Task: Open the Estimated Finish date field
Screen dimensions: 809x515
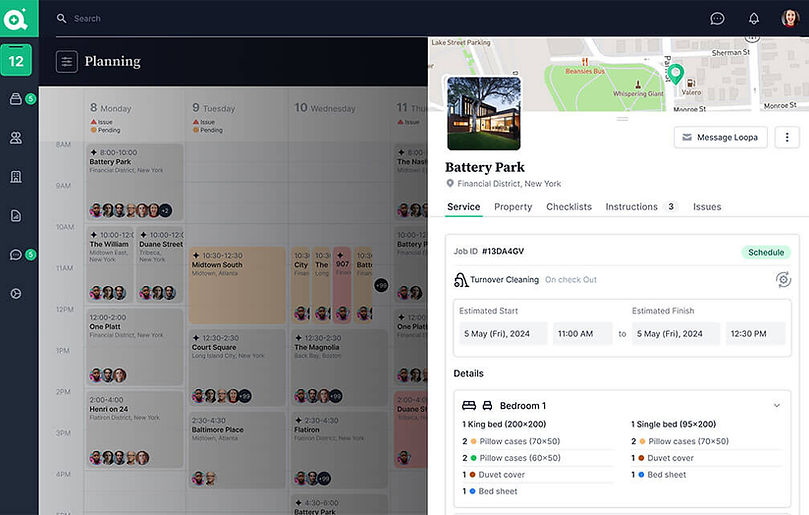Action: tap(676, 334)
